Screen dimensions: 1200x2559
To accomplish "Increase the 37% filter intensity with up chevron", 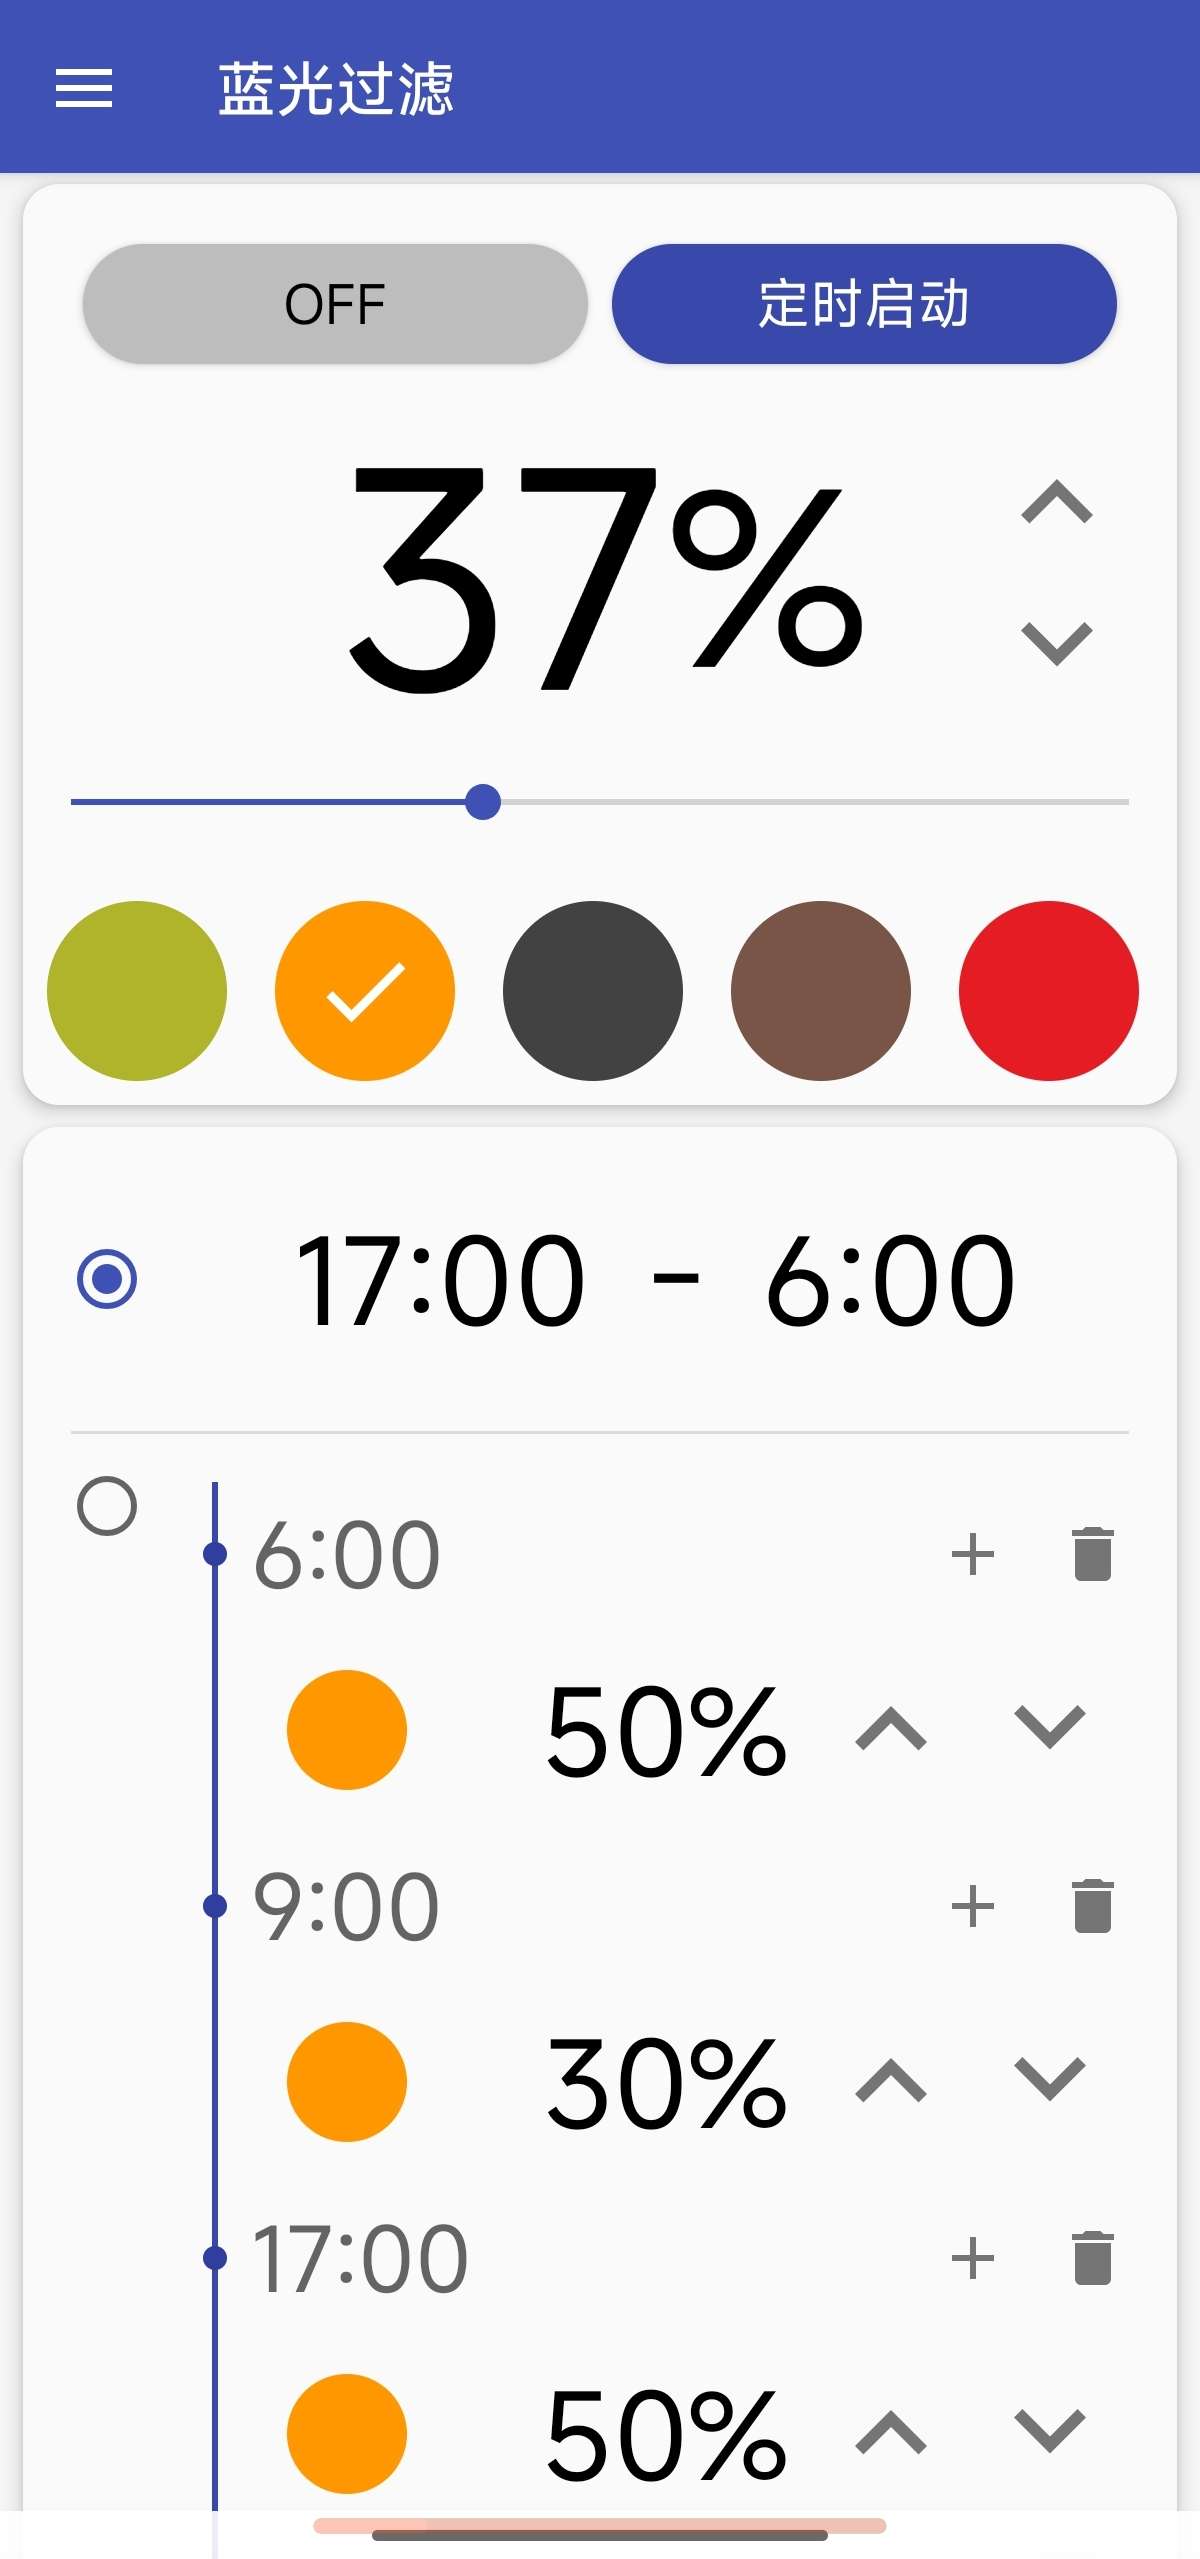I will coord(1057,502).
